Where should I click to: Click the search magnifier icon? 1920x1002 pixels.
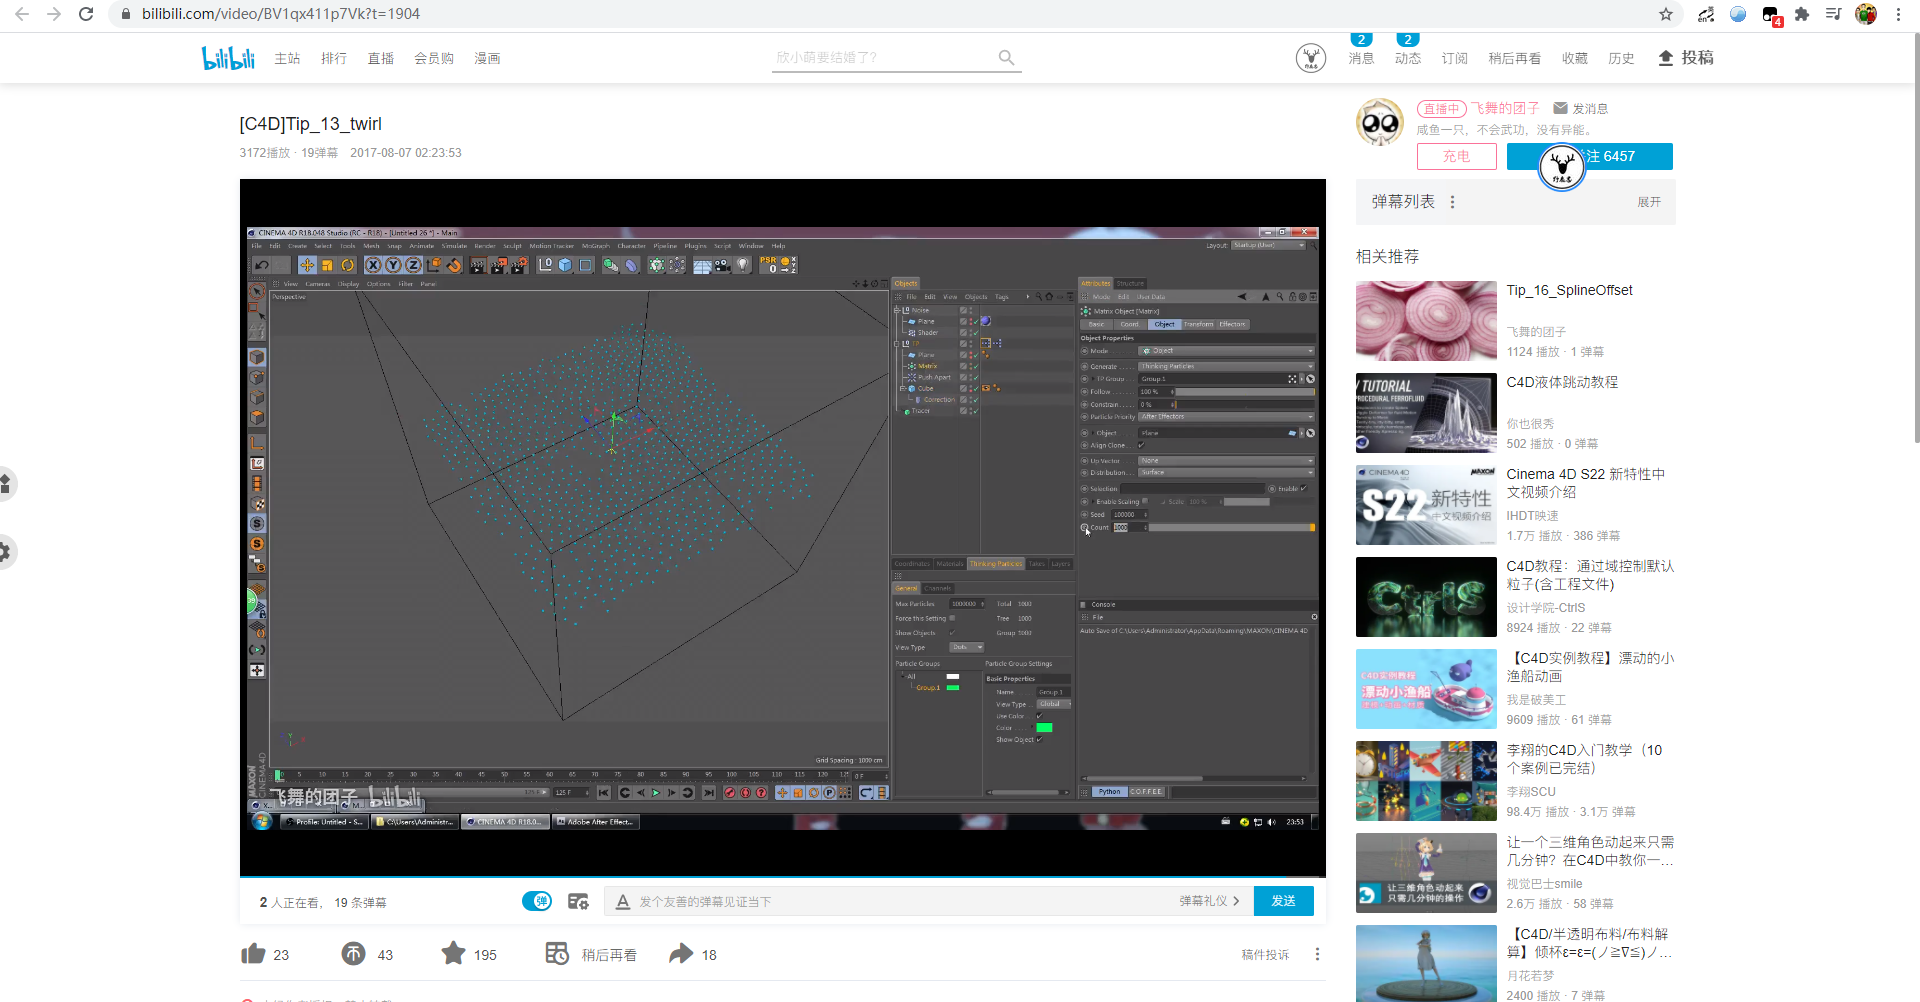[1006, 58]
